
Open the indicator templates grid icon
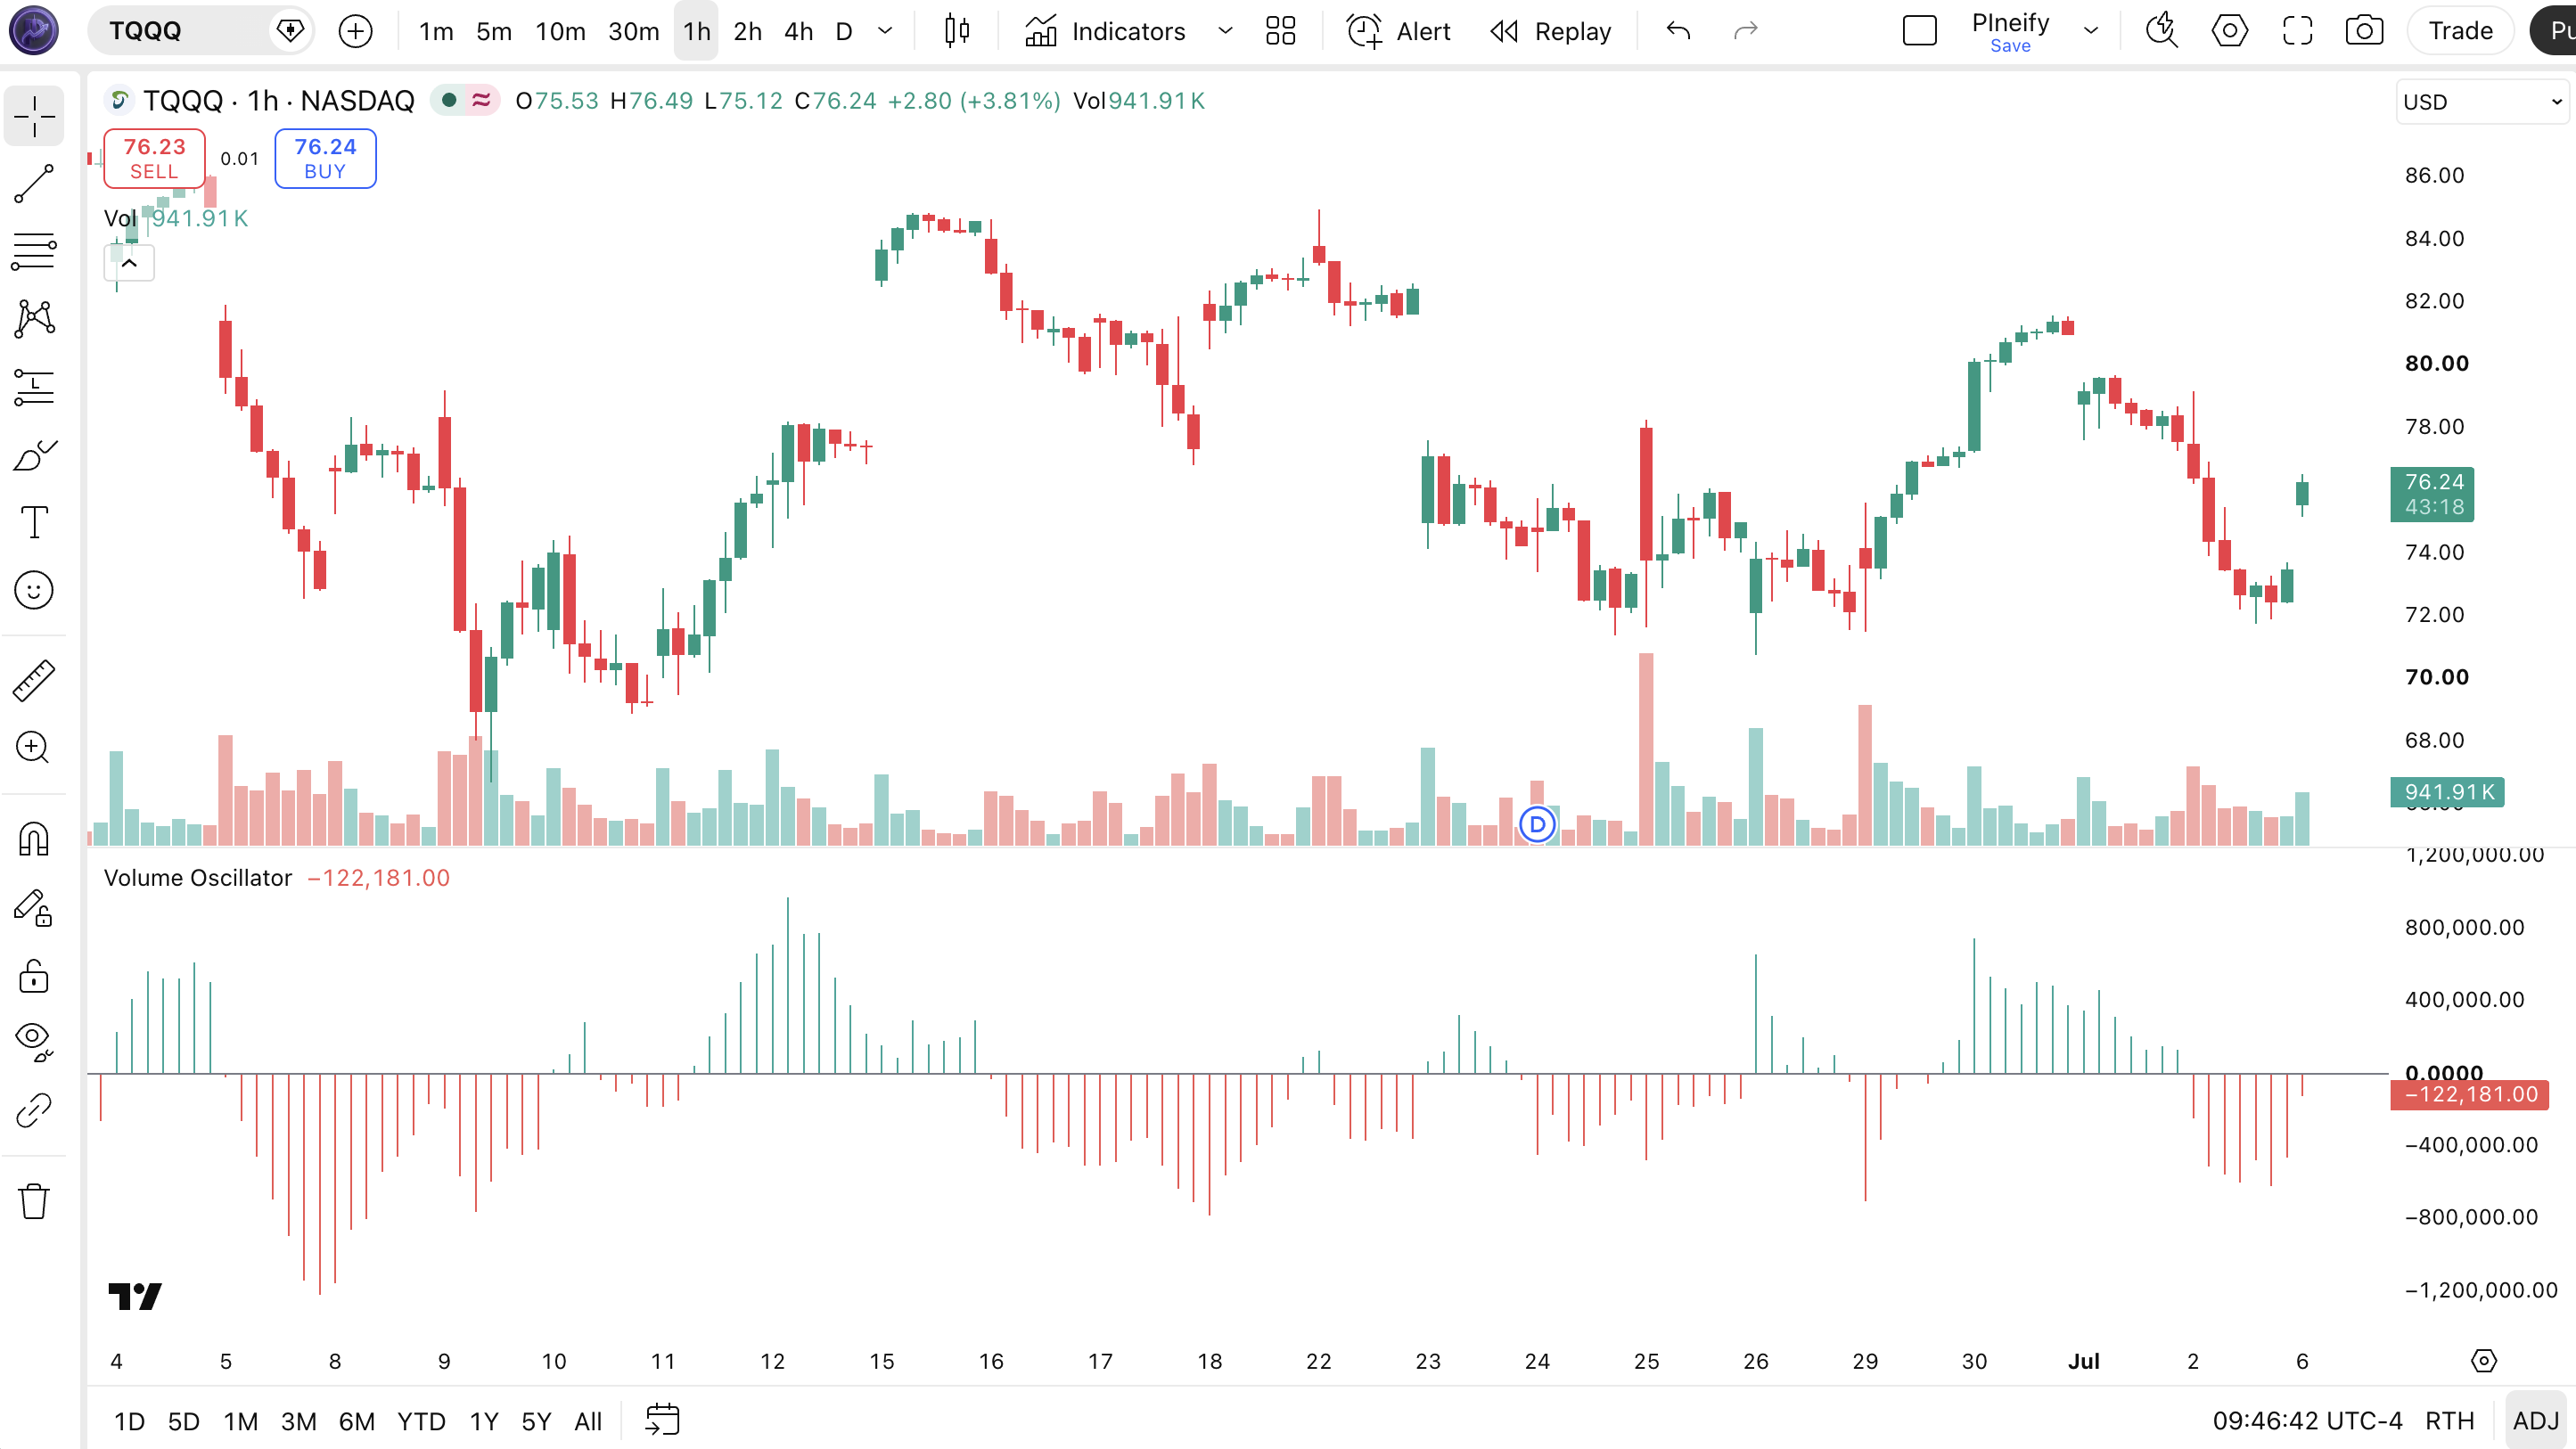(1280, 31)
